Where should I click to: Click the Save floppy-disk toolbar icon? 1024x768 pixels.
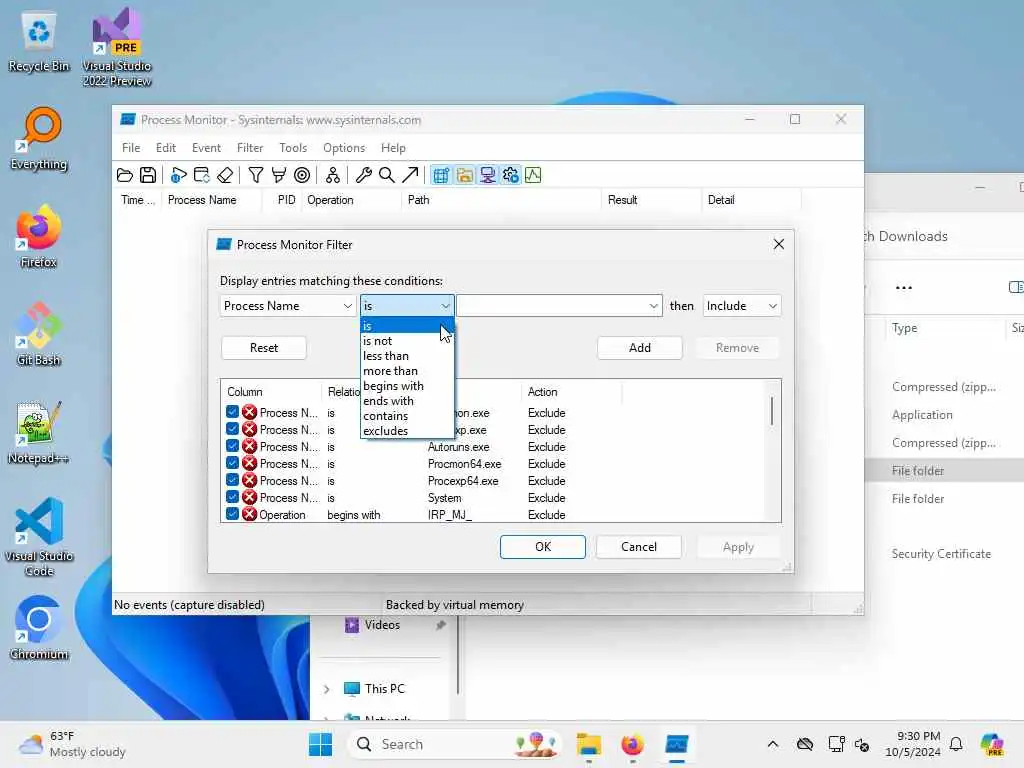coord(148,175)
